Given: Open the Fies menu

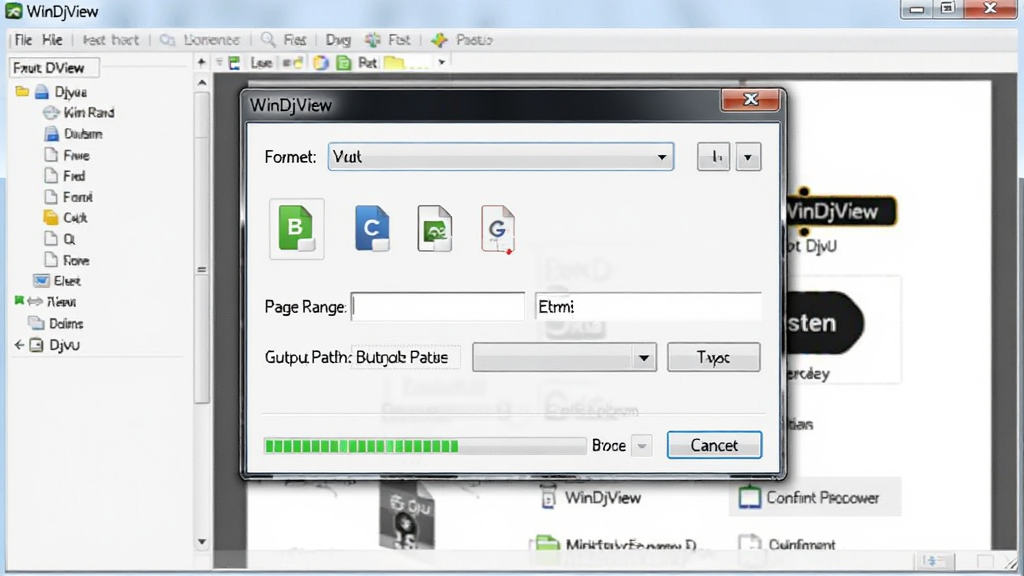Looking at the screenshot, I should coord(295,40).
